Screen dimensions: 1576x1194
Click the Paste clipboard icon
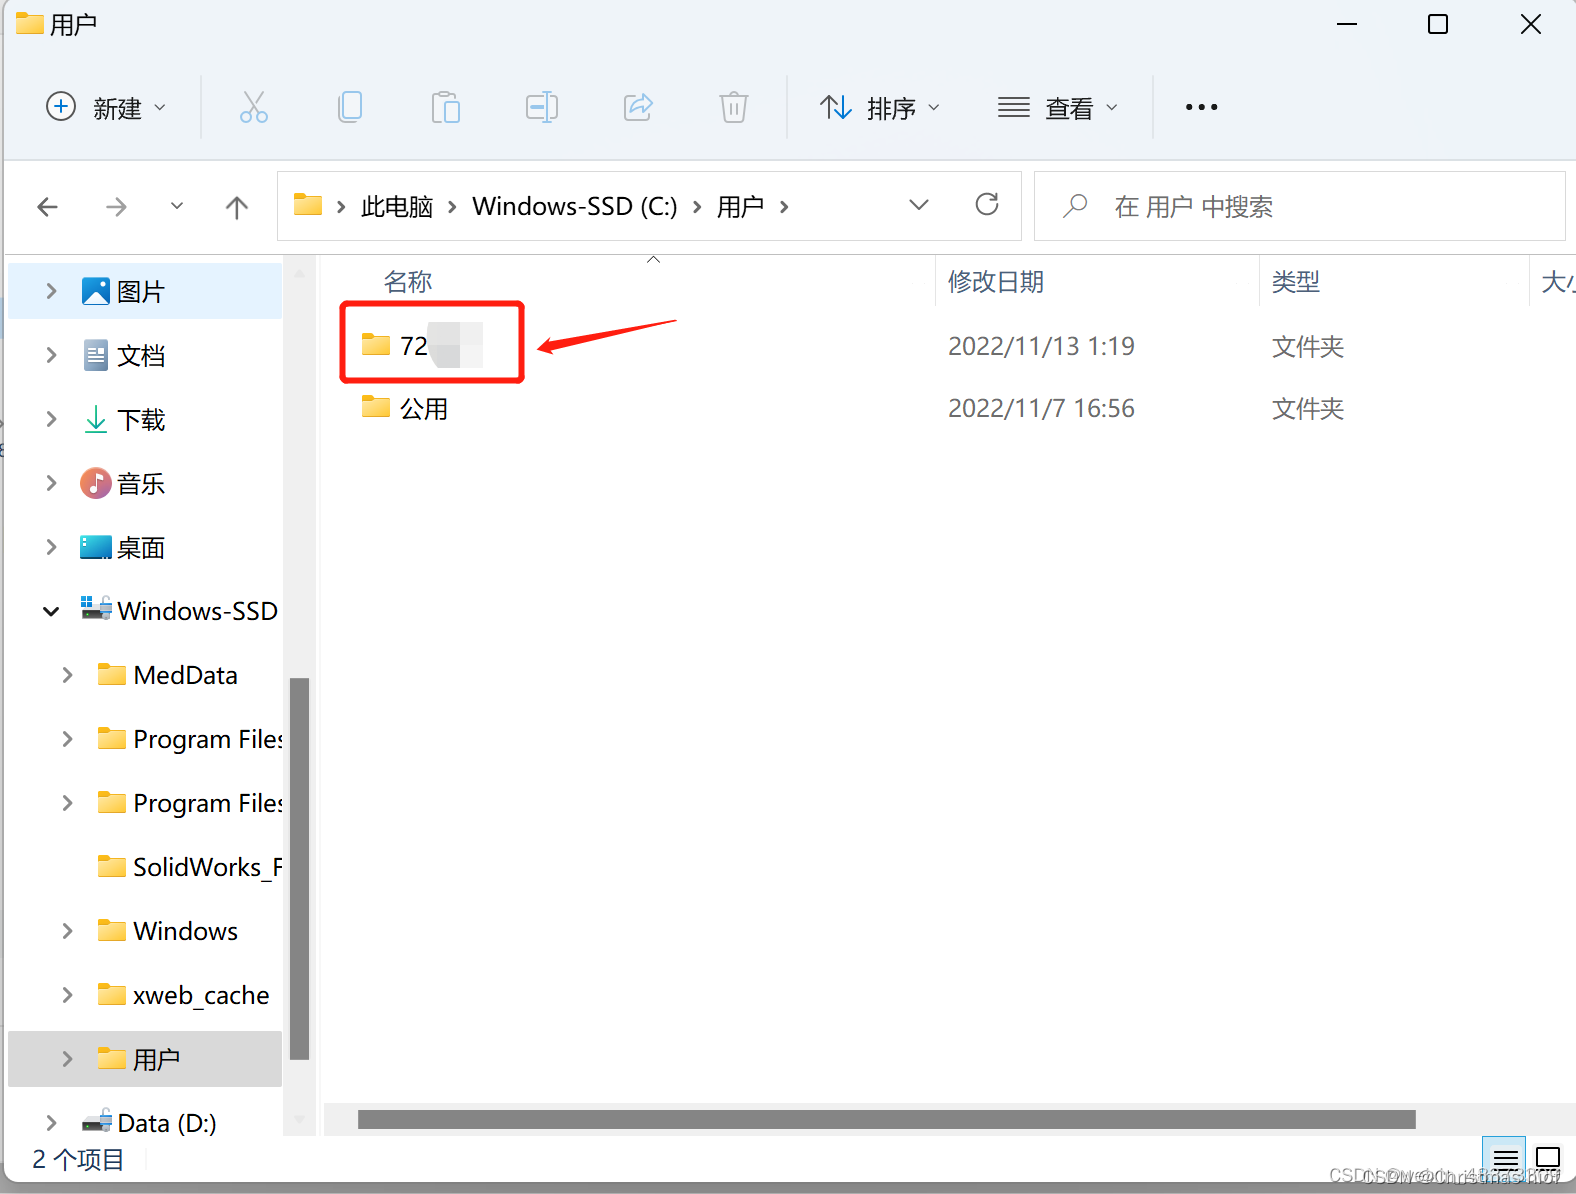446,107
